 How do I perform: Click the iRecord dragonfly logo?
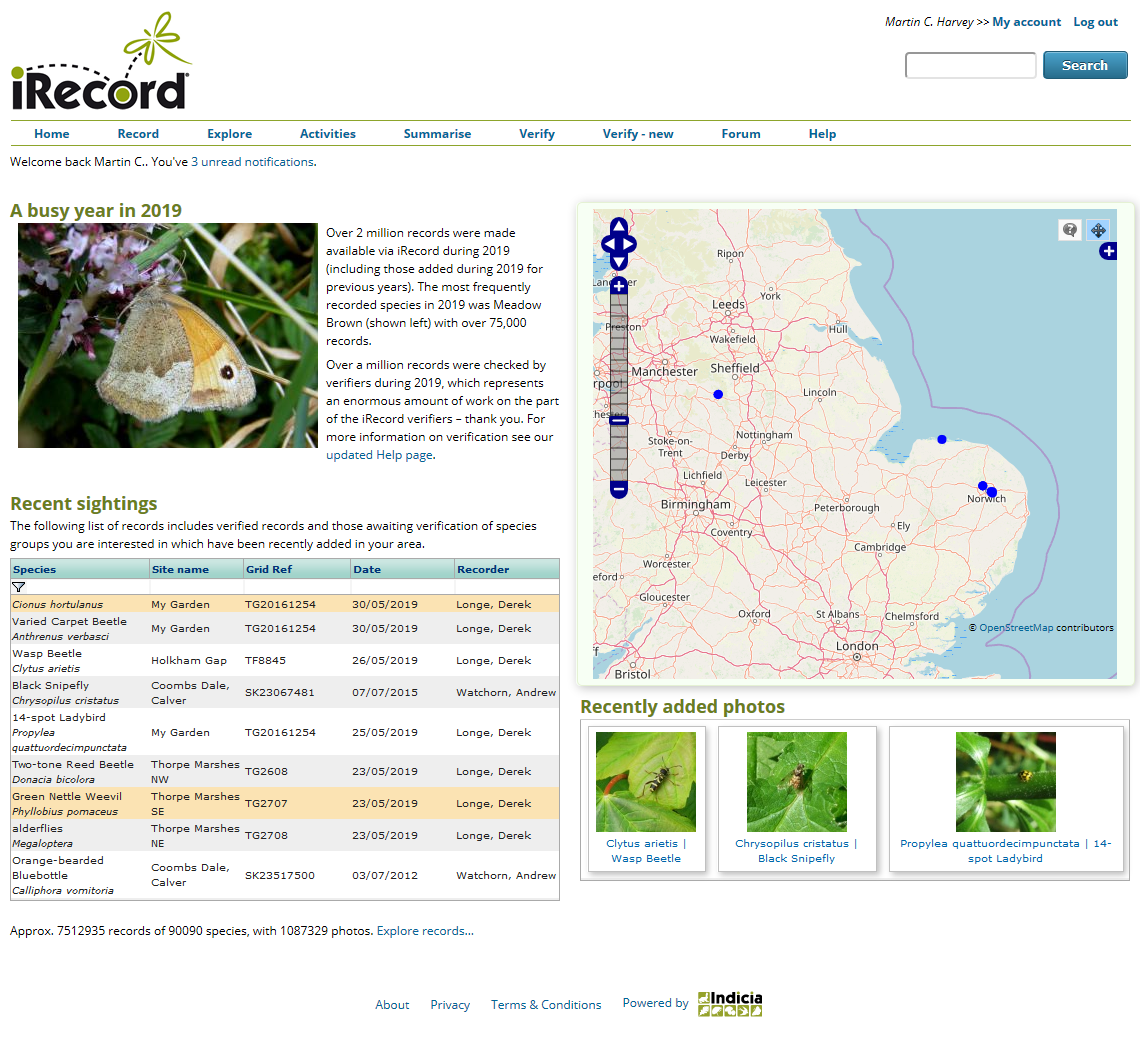pyautogui.click(x=100, y=60)
